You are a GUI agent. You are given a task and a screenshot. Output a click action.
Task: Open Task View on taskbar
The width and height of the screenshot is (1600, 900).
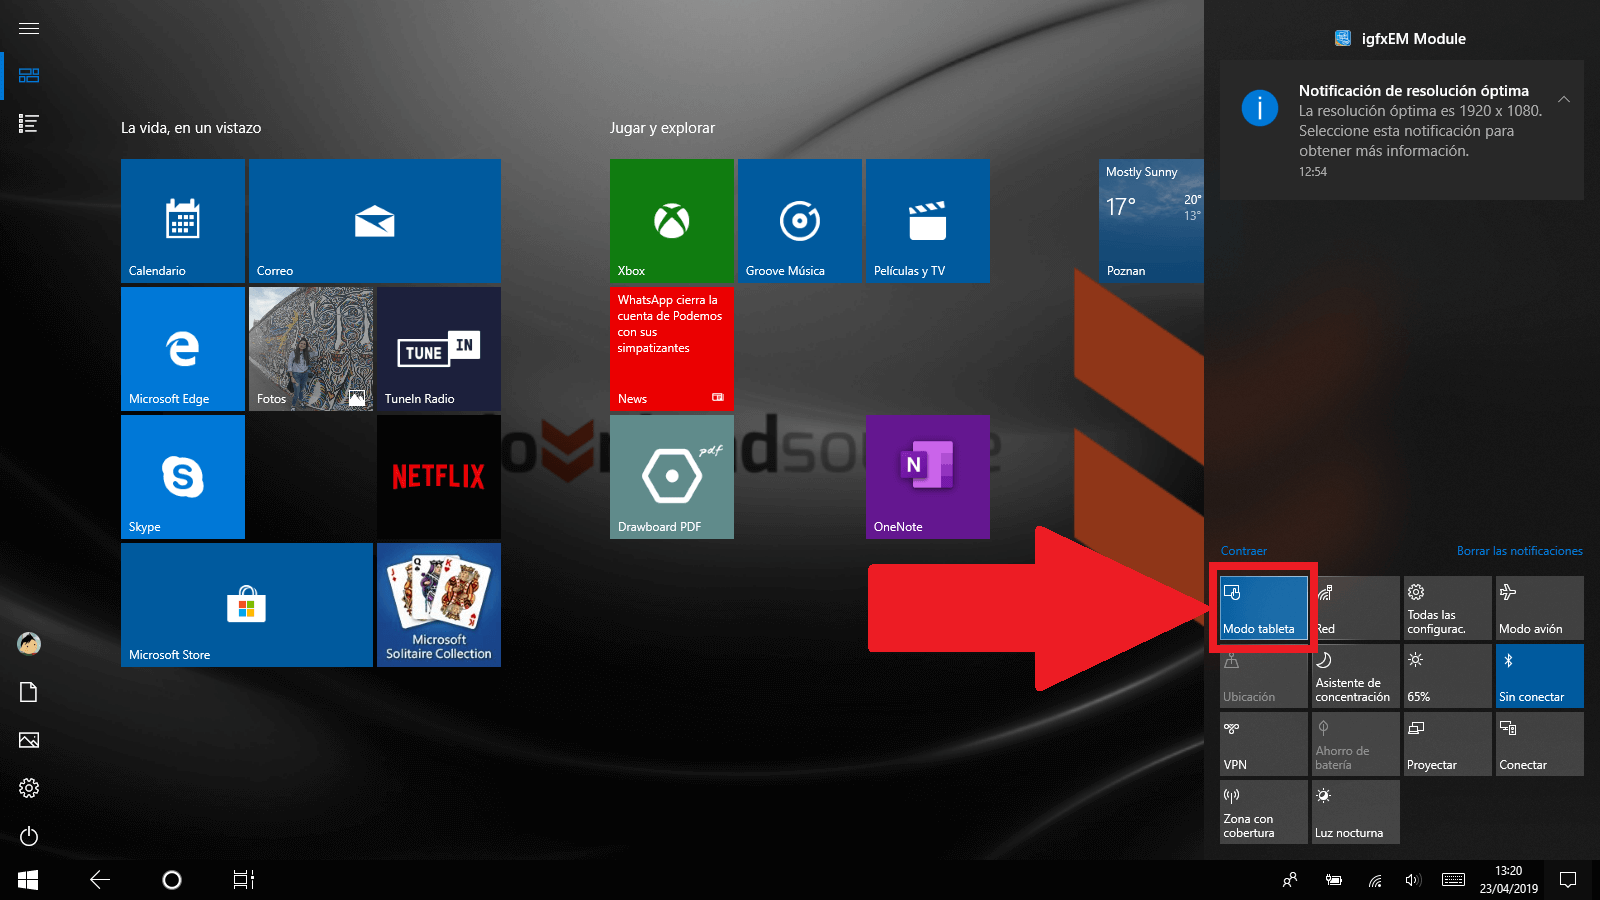pyautogui.click(x=244, y=880)
